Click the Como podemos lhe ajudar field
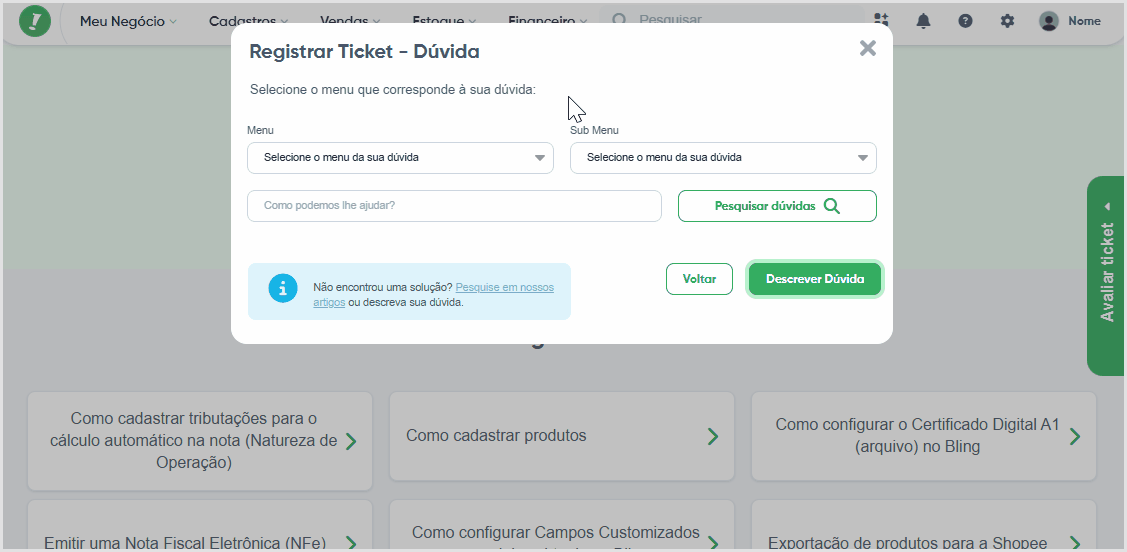The height and width of the screenshot is (552, 1127). [x=454, y=206]
